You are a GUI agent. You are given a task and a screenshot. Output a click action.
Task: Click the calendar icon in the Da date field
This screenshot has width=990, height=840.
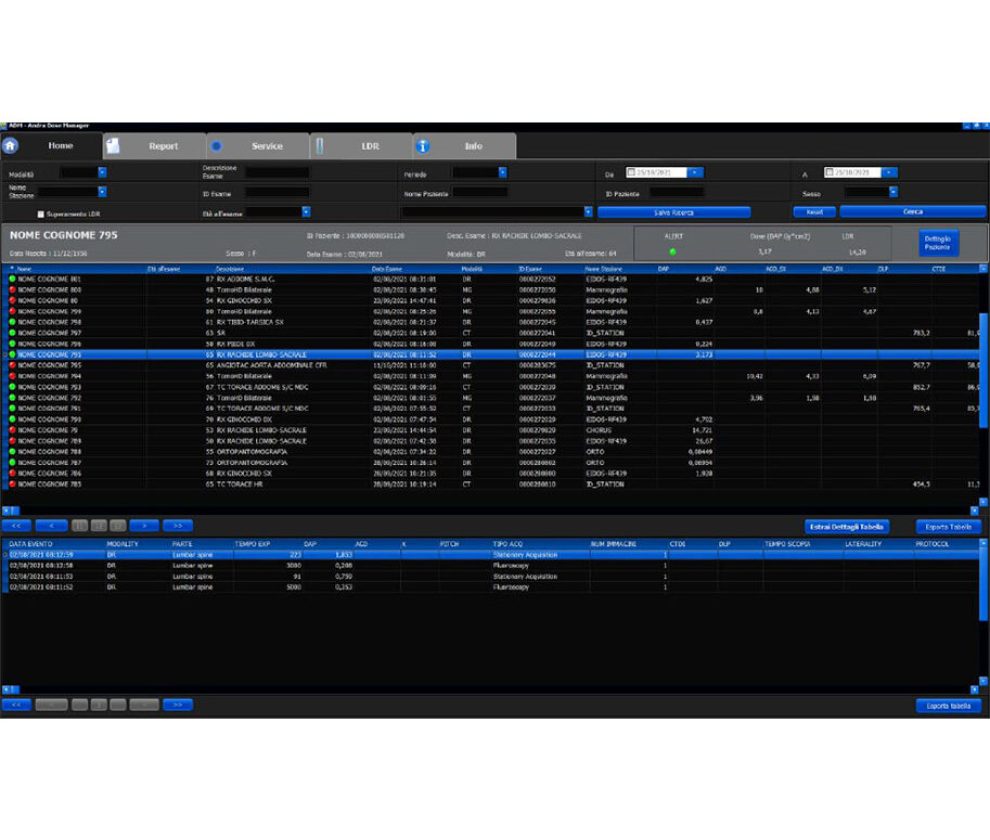point(632,173)
